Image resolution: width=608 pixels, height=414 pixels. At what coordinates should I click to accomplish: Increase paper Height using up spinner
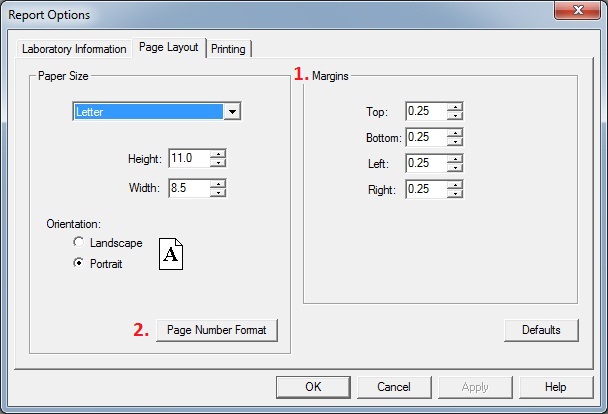[x=218, y=154]
